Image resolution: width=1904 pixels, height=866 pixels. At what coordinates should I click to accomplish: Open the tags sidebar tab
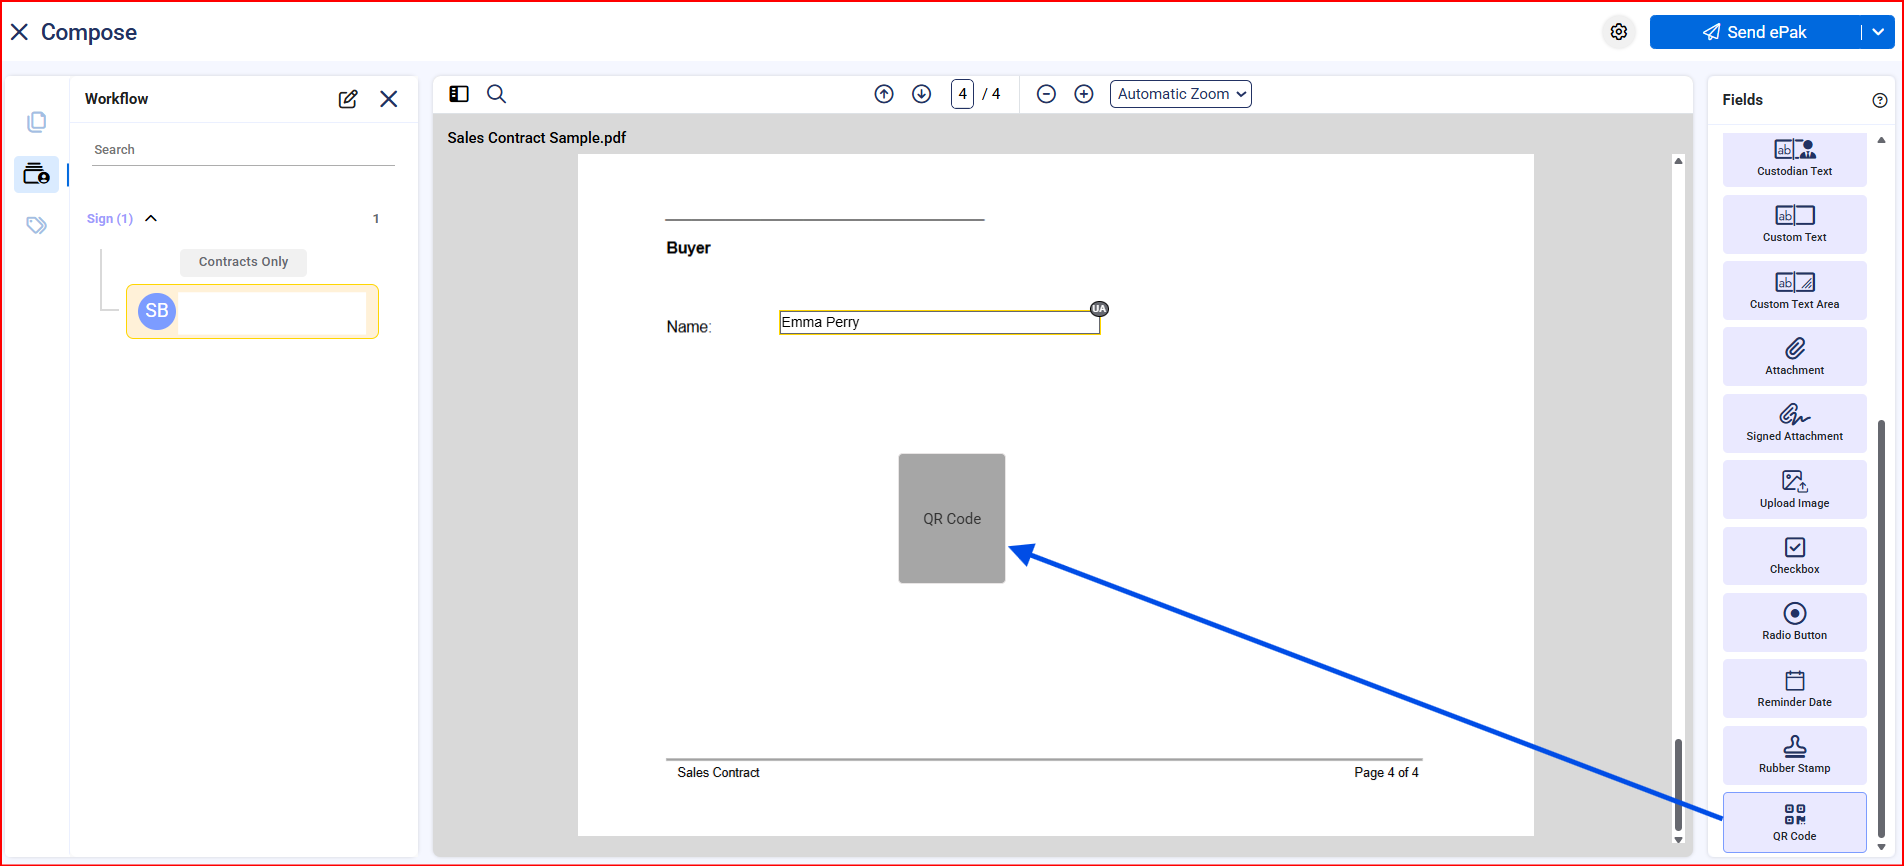37,225
